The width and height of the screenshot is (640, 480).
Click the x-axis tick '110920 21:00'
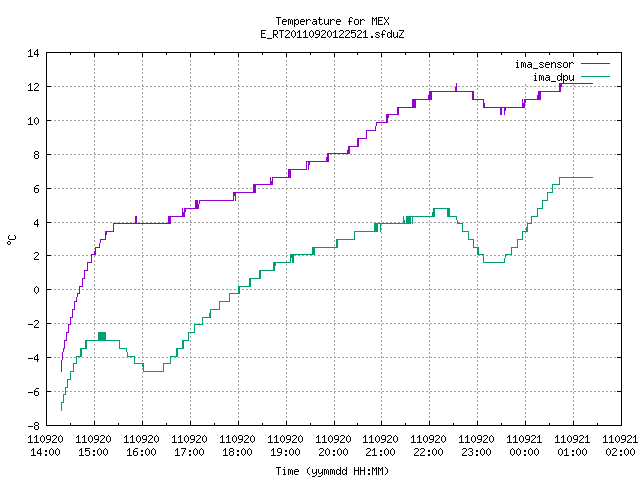click(x=380, y=446)
